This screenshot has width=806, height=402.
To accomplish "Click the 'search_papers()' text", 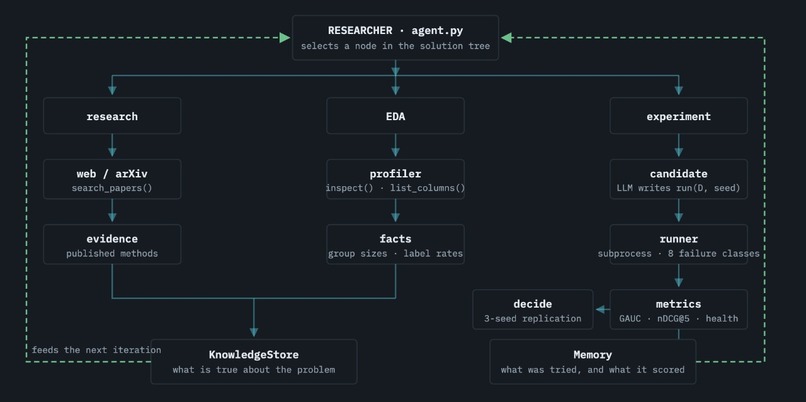I will [x=112, y=188].
